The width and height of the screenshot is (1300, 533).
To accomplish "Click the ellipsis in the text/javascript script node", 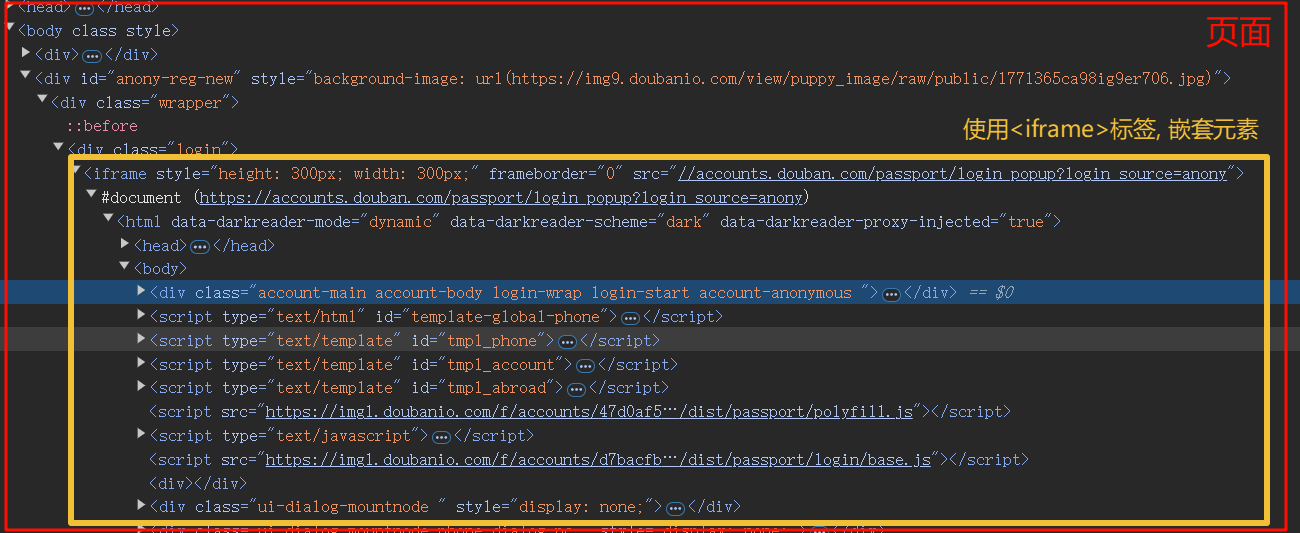I will [441, 437].
